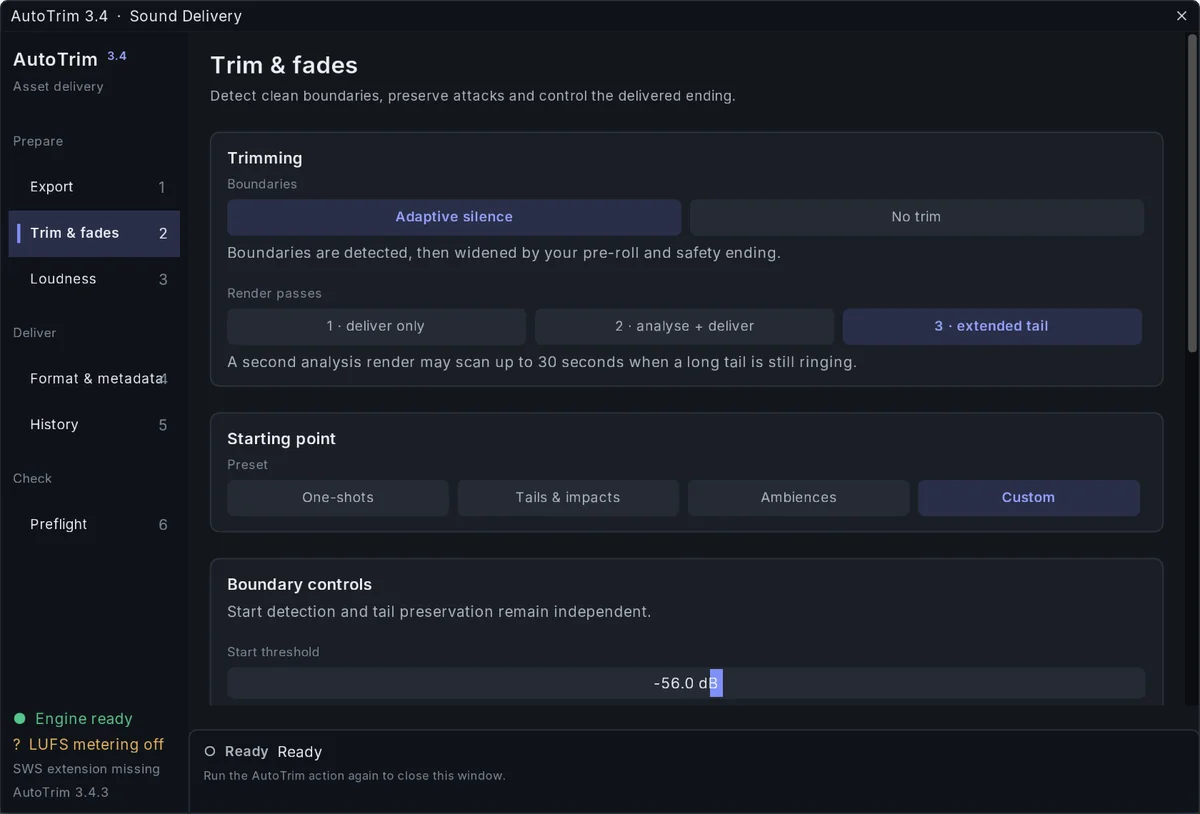Click the vertical scrollbar thumb

pyautogui.click(x=1191, y=193)
